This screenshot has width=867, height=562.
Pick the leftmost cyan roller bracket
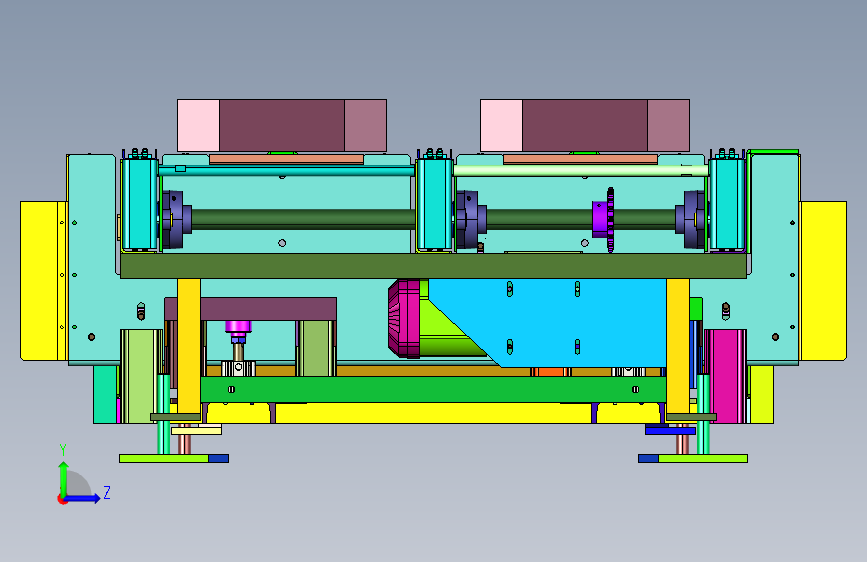139,204
